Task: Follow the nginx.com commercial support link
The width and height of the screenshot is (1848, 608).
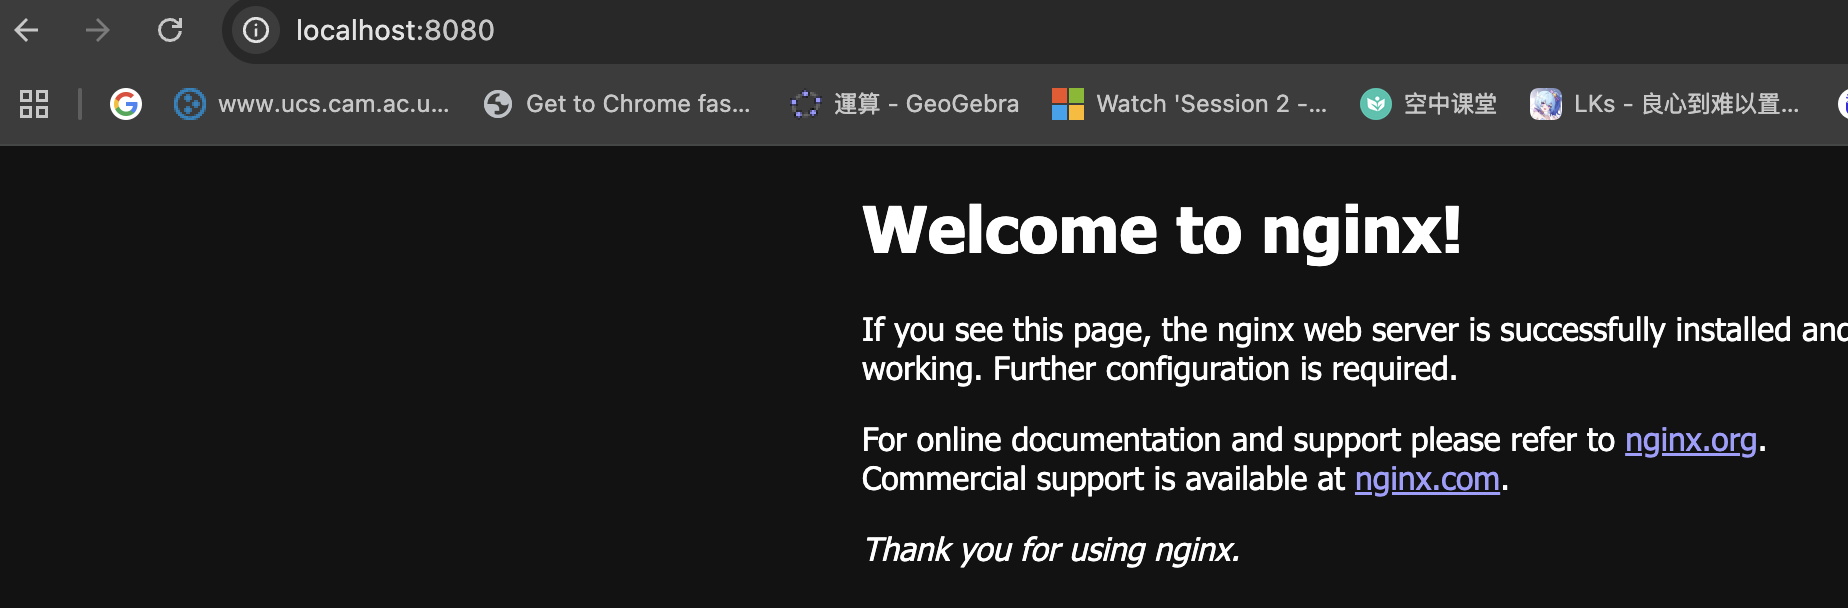Action: (1427, 479)
